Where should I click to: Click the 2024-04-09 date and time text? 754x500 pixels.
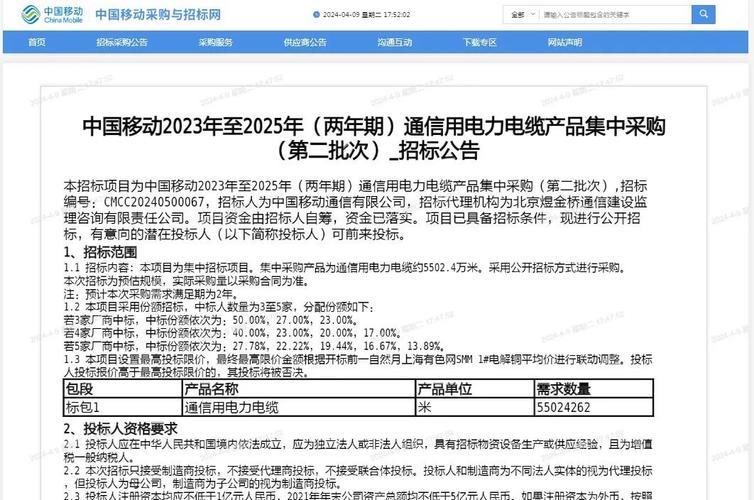[366, 15]
